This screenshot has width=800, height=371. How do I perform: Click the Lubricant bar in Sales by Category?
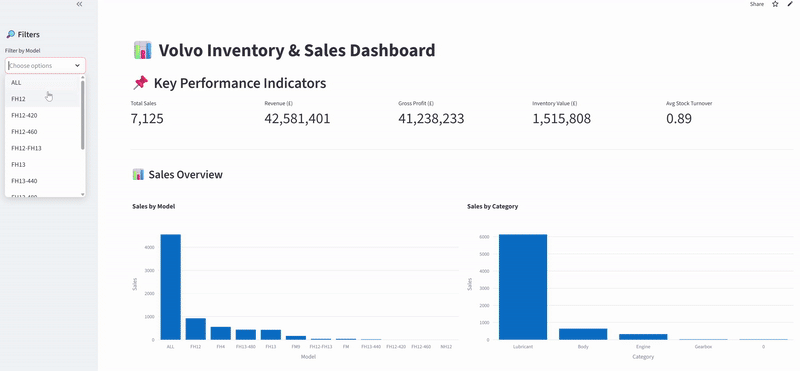tap(523, 287)
